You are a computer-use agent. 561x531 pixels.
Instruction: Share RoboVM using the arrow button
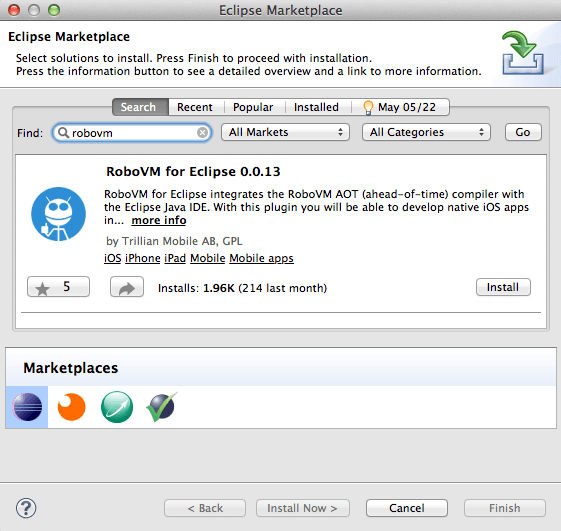127,287
